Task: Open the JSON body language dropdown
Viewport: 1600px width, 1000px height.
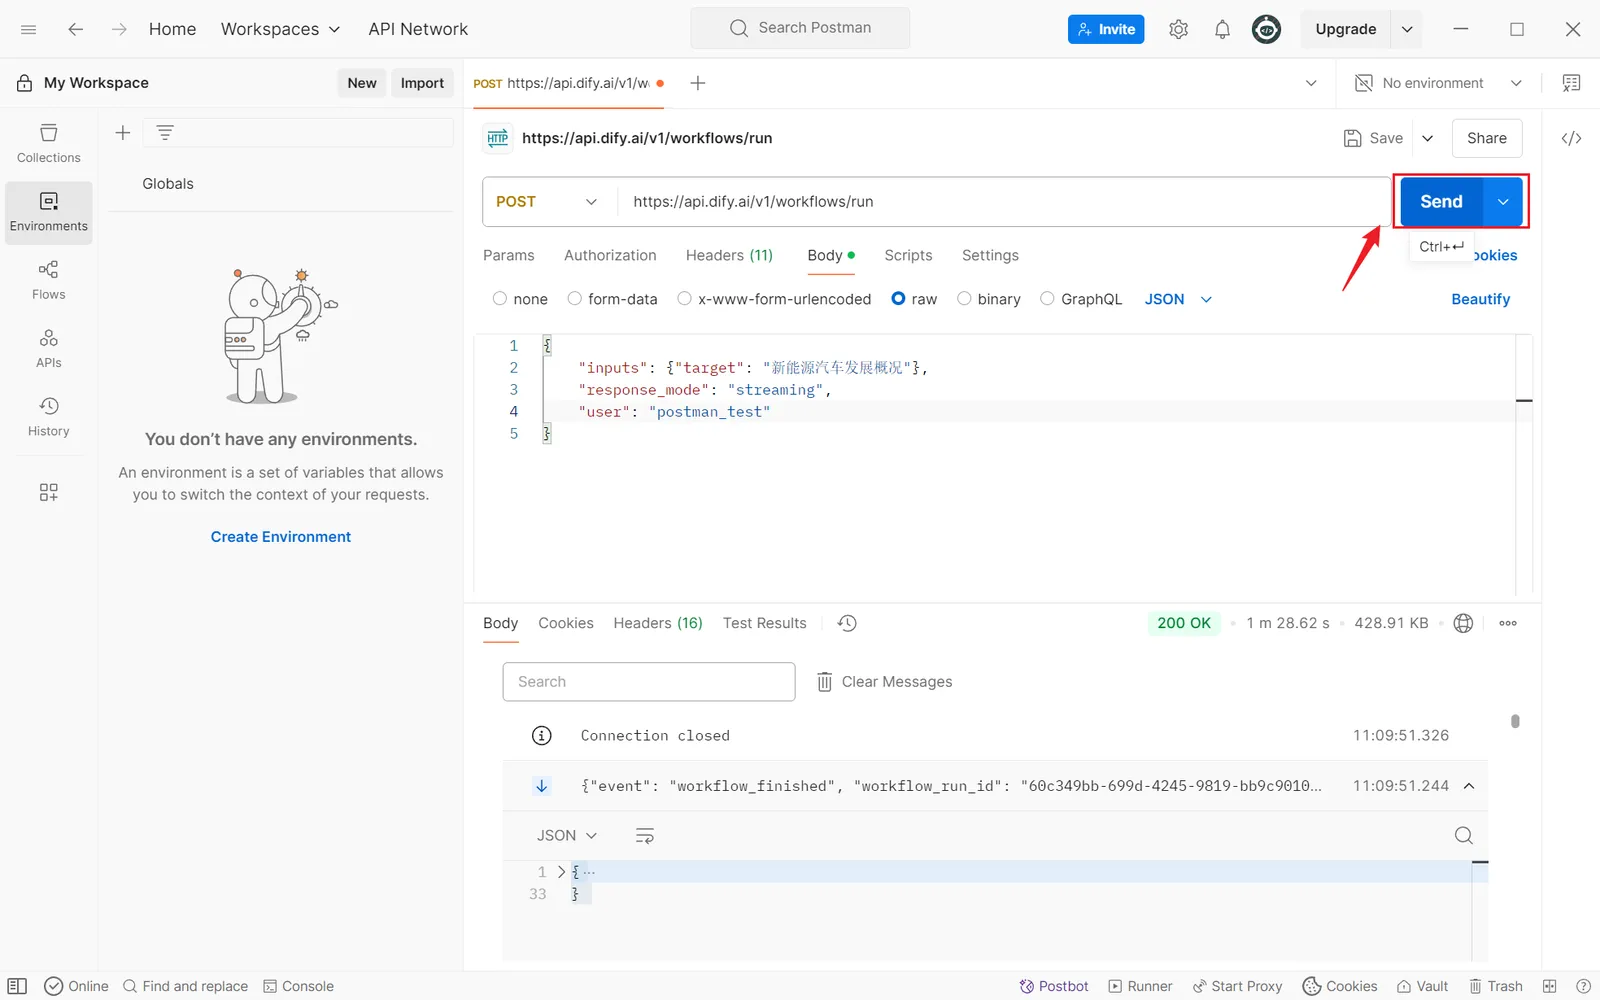Action: [1178, 299]
